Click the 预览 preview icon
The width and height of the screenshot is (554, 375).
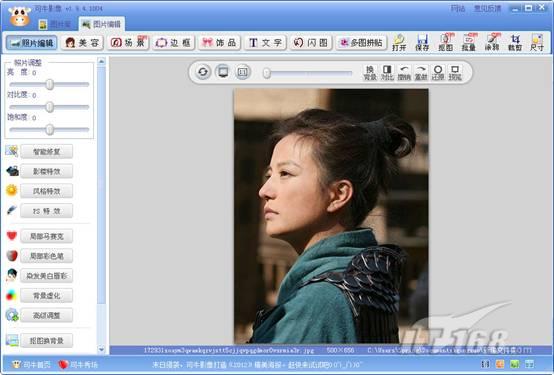(x=455, y=72)
